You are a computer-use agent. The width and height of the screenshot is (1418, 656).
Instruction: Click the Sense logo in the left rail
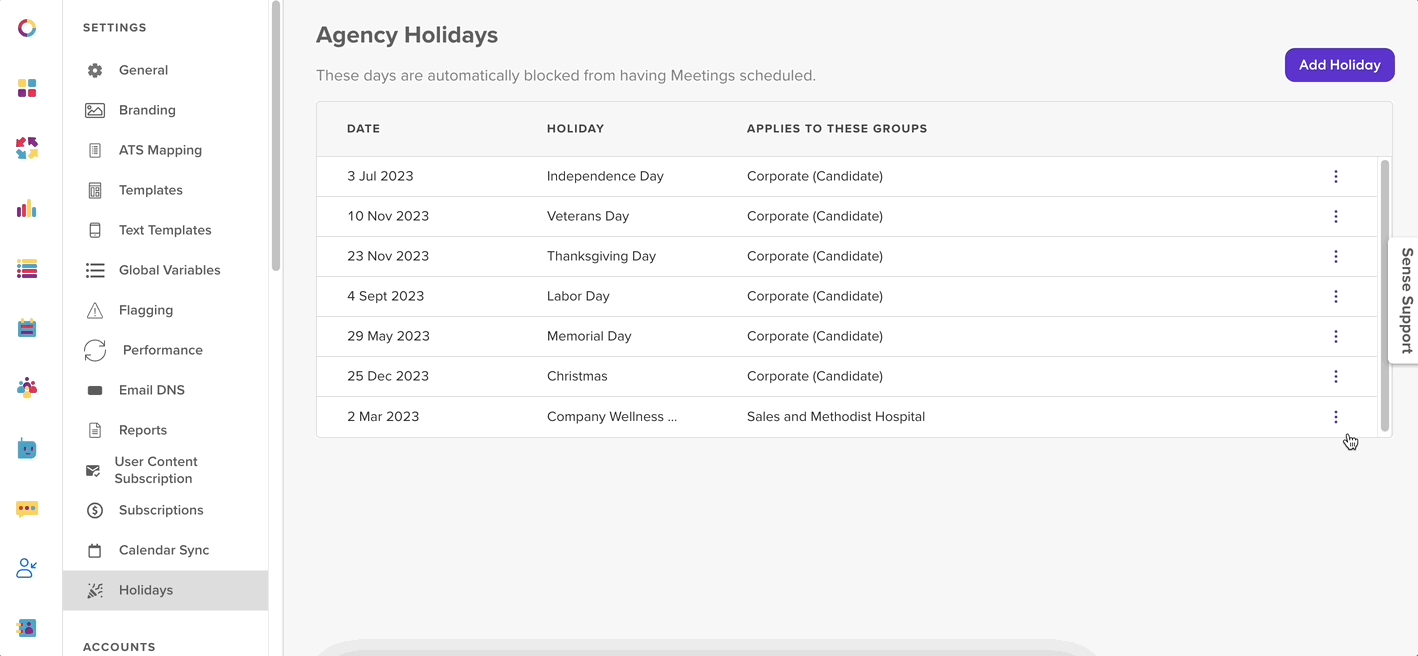pos(27,28)
